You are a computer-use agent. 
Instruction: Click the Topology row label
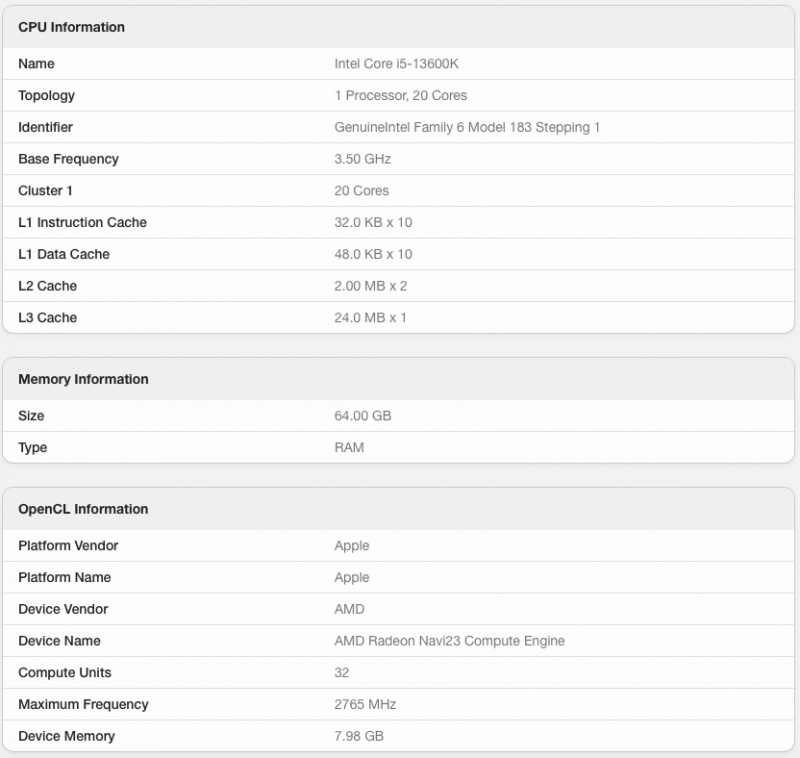[46, 96]
